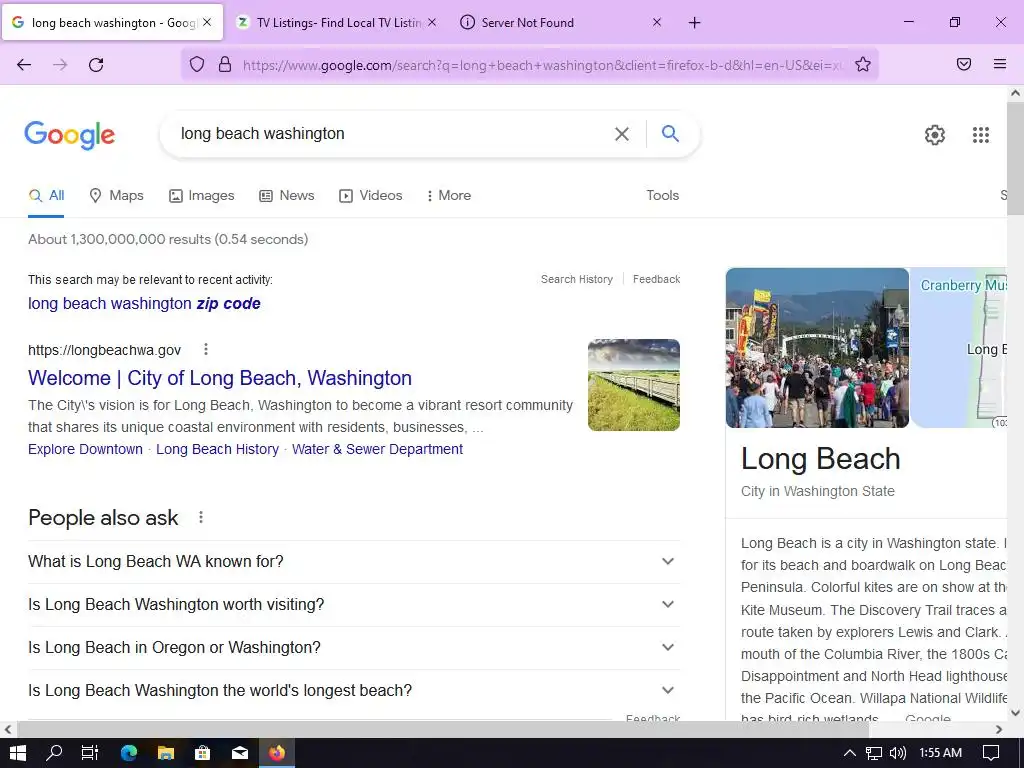Open the Google apps grid

(981, 135)
